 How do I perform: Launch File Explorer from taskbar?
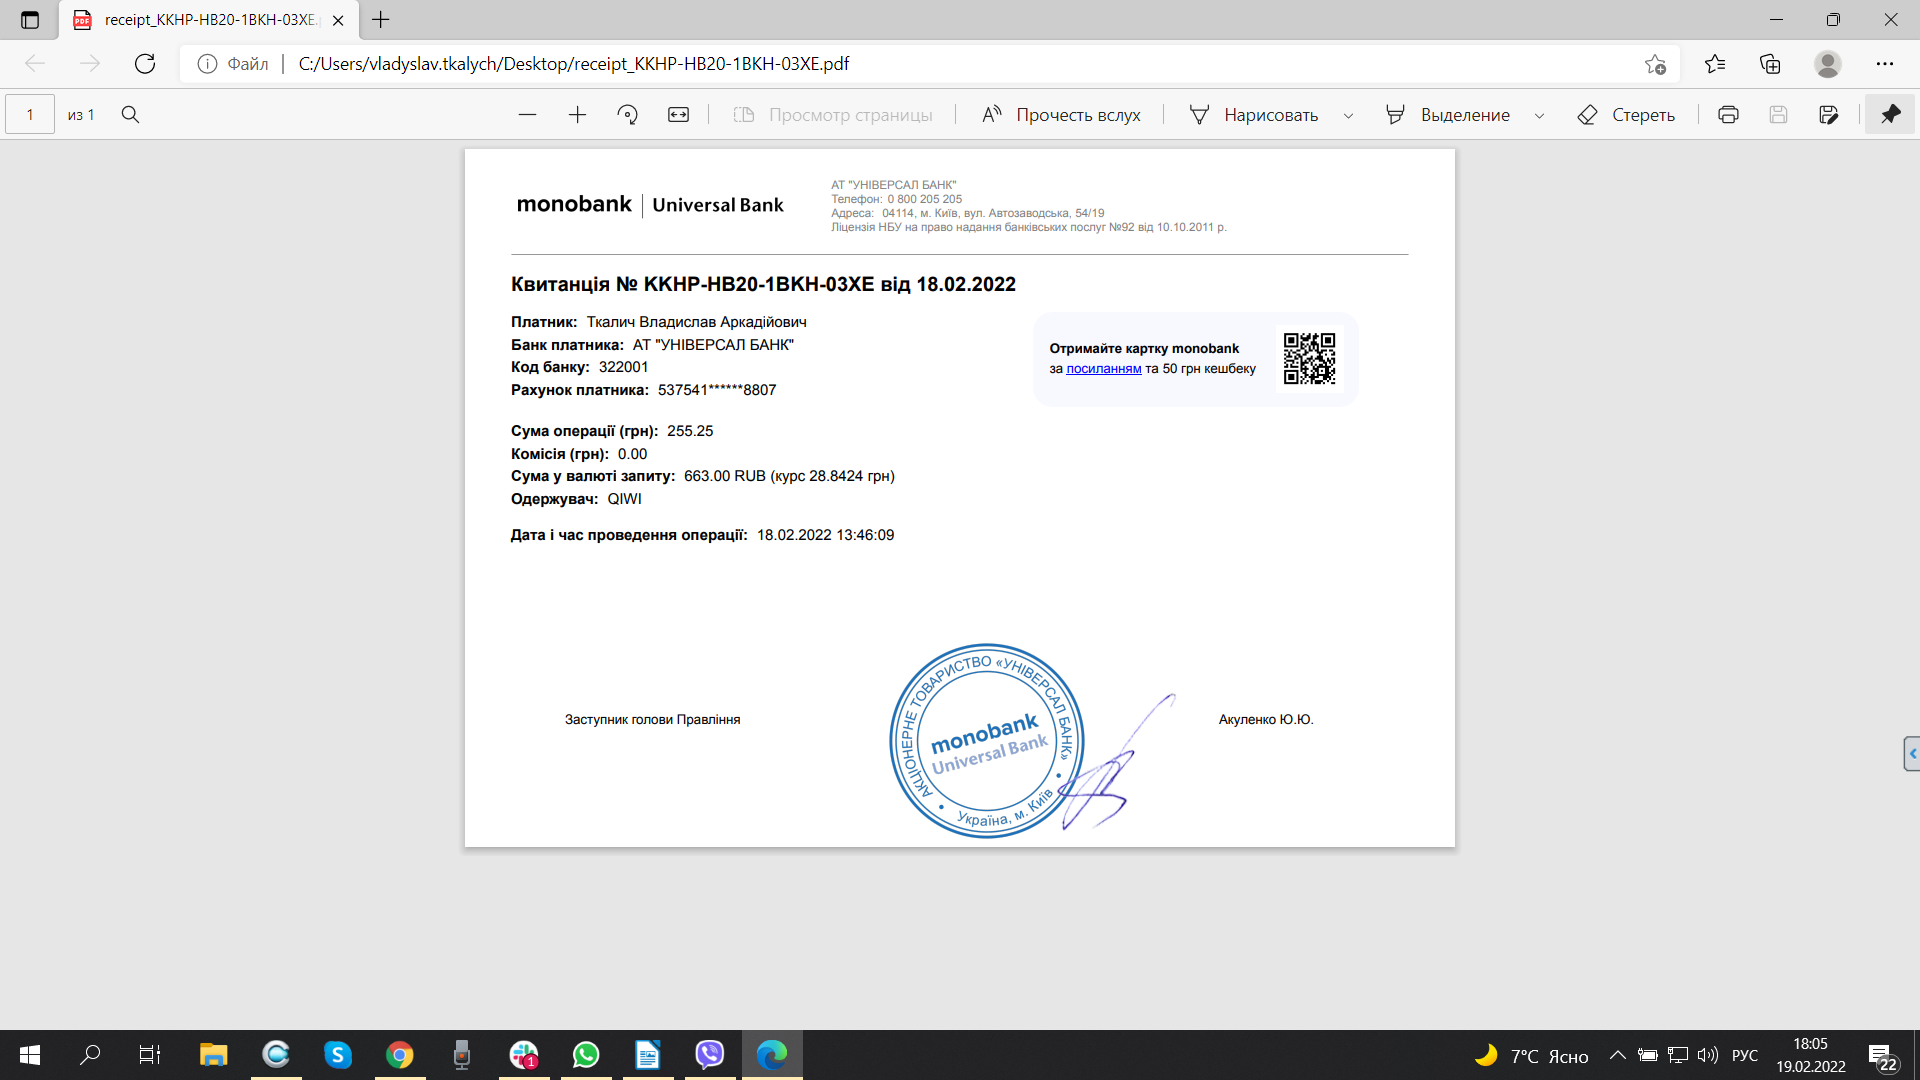click(213, 1055)
